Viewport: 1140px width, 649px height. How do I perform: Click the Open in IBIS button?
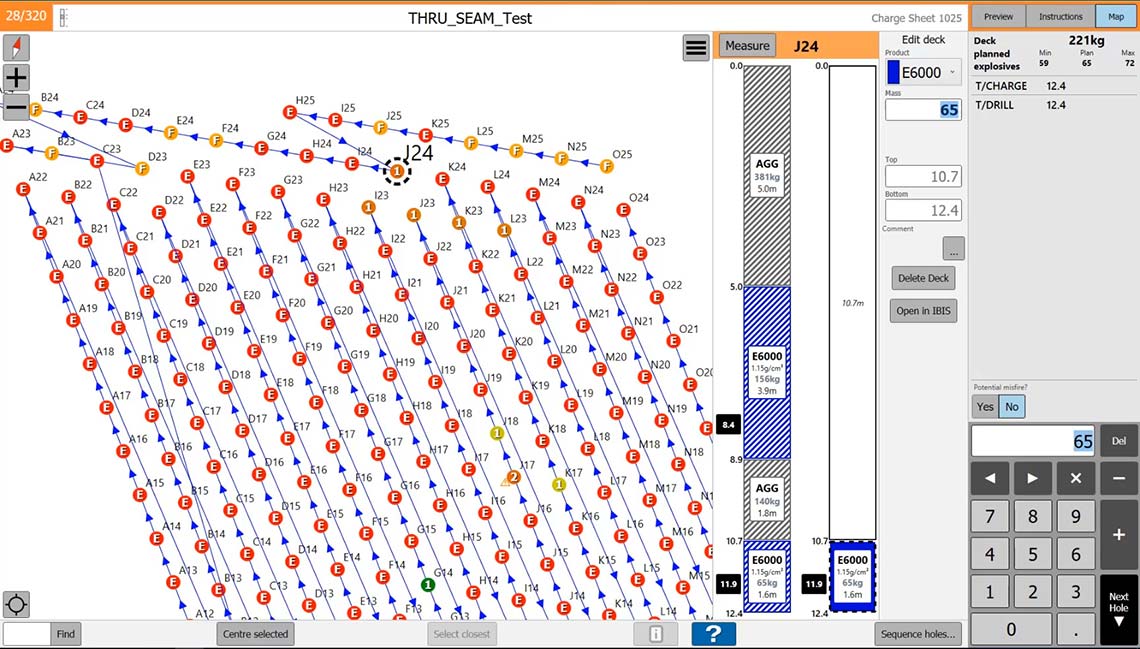[x=923, y=311]
